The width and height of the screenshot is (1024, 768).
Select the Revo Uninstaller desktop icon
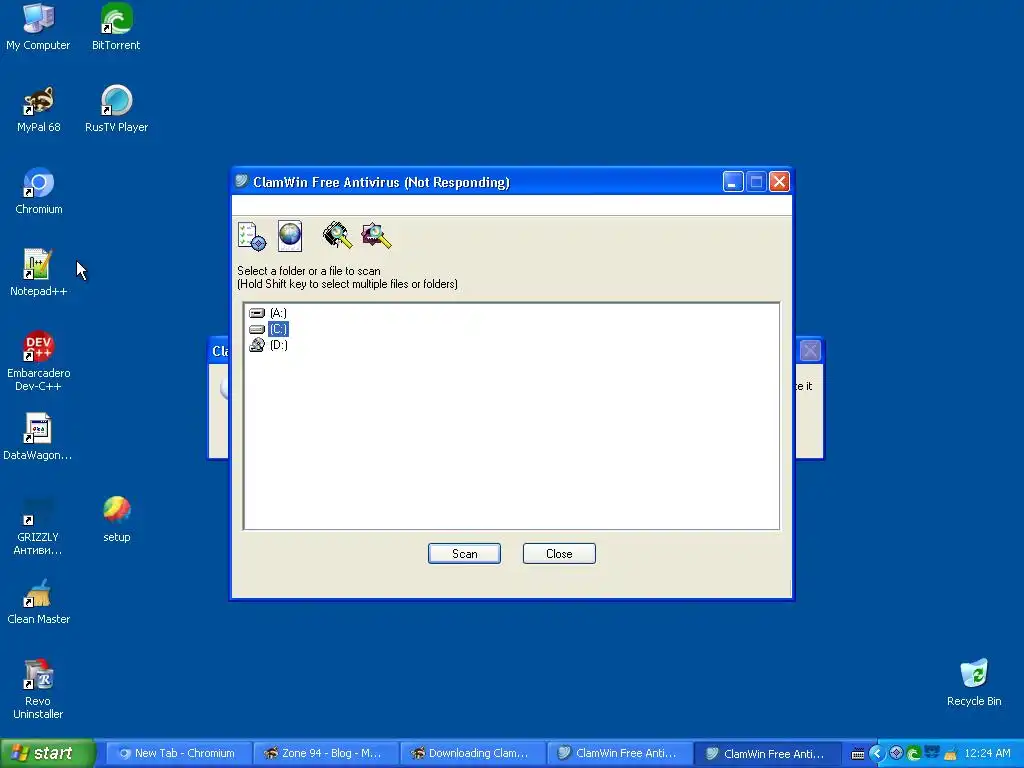tap(38, 690)
